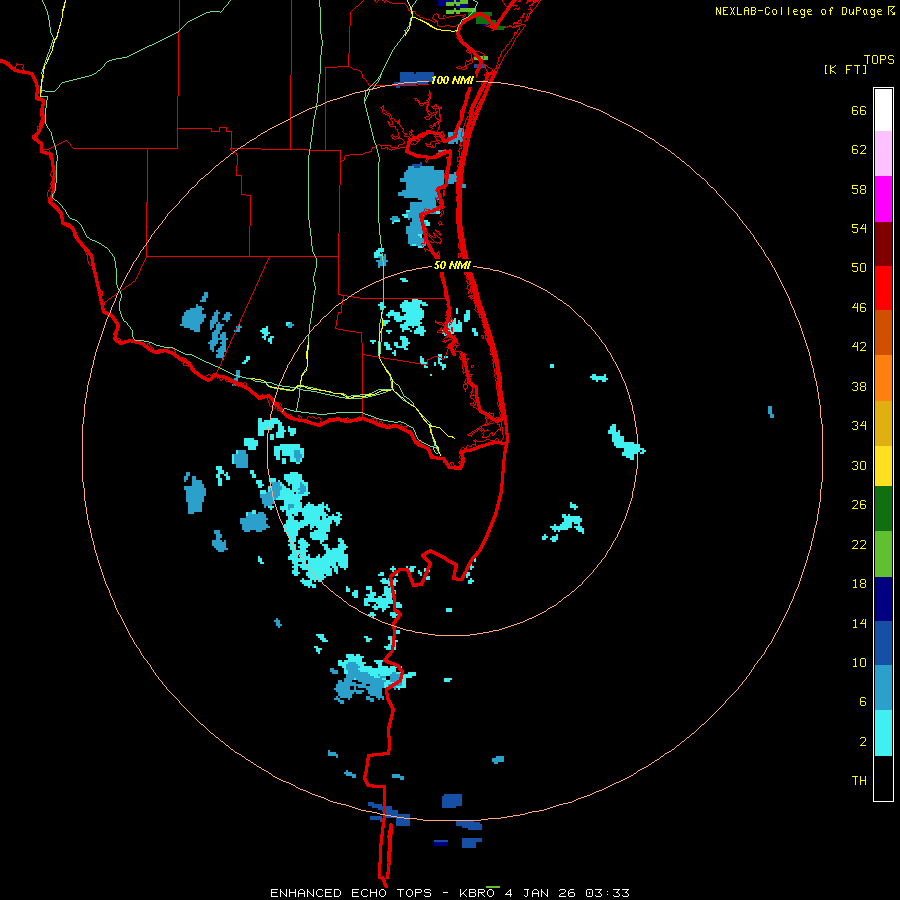
Task: Click the 'TOPS' legend title
Action: point(879,60)
